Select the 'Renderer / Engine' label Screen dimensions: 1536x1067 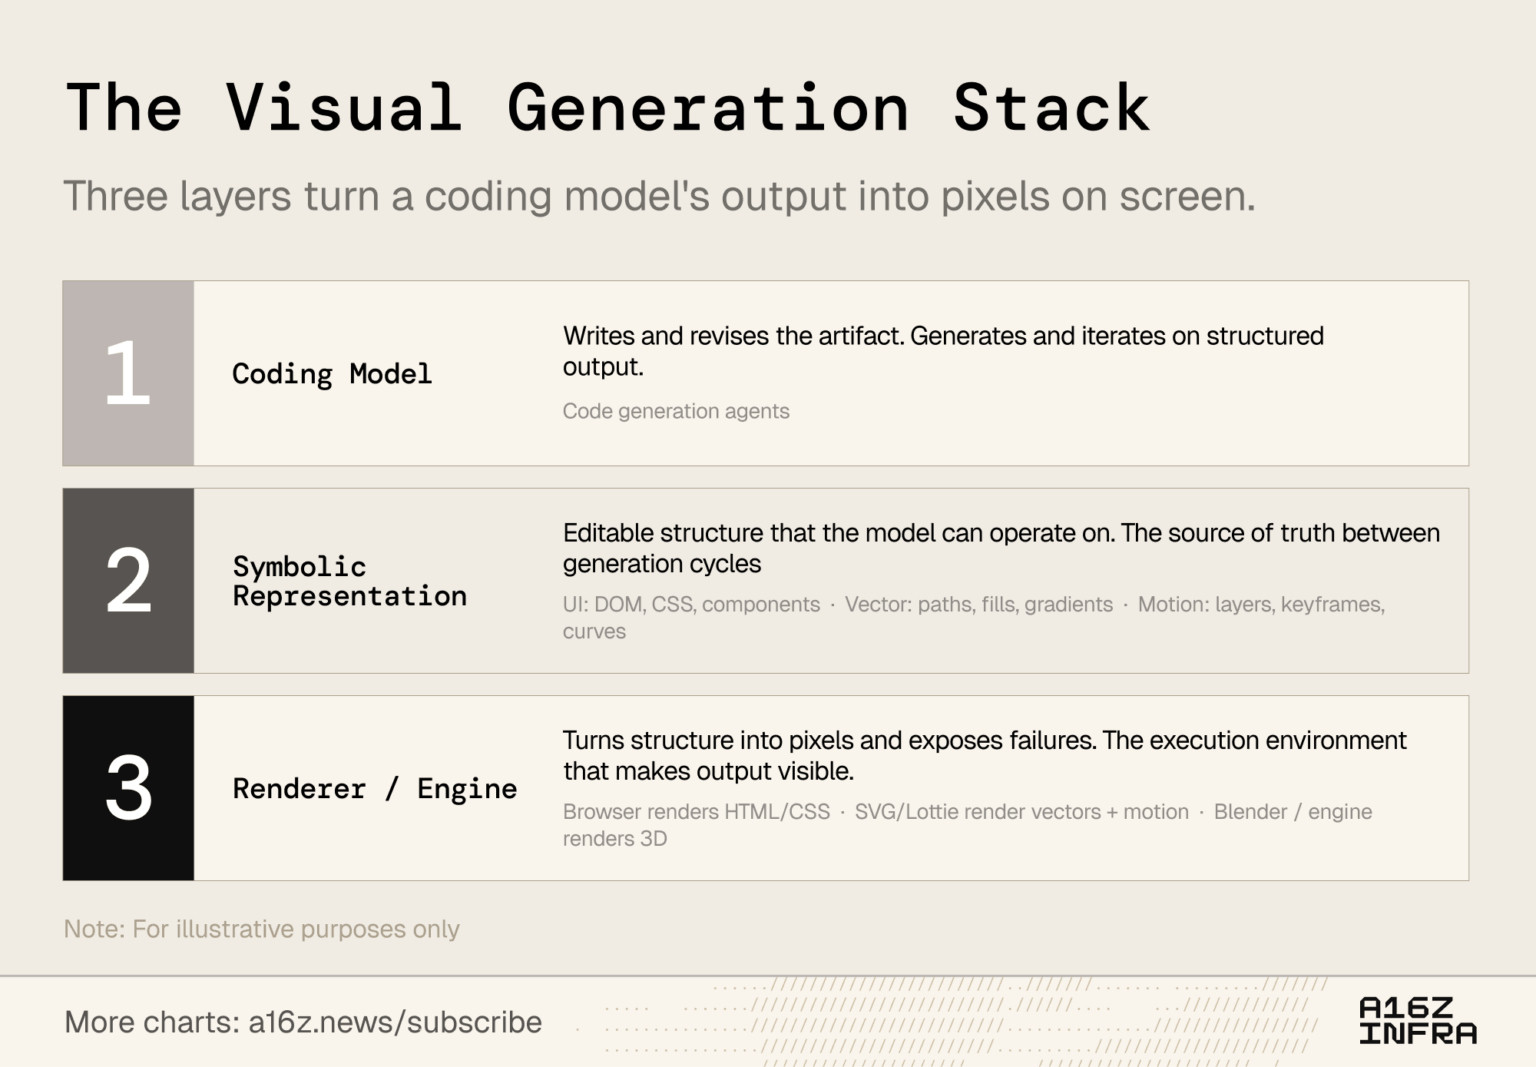click(375, 788)
